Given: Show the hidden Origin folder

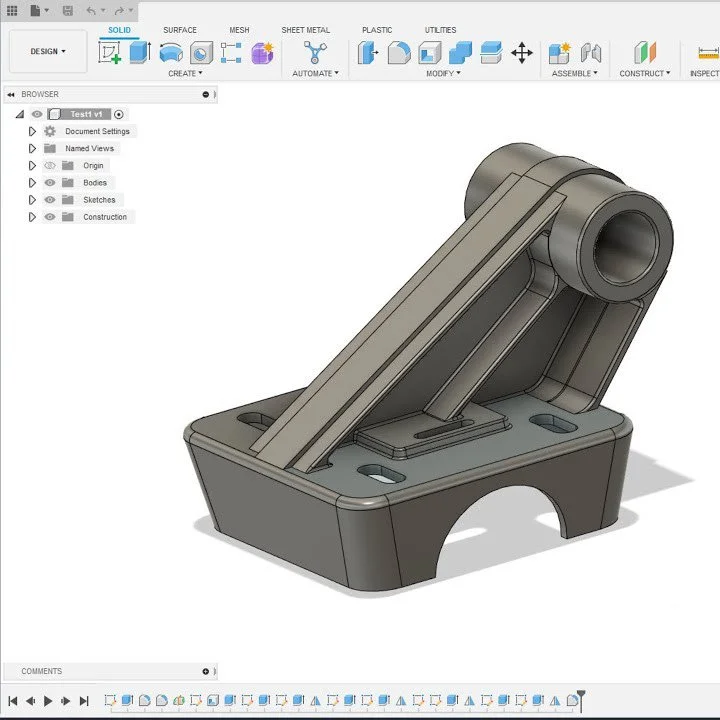Looking at the screenshot, I should point(50,165).
